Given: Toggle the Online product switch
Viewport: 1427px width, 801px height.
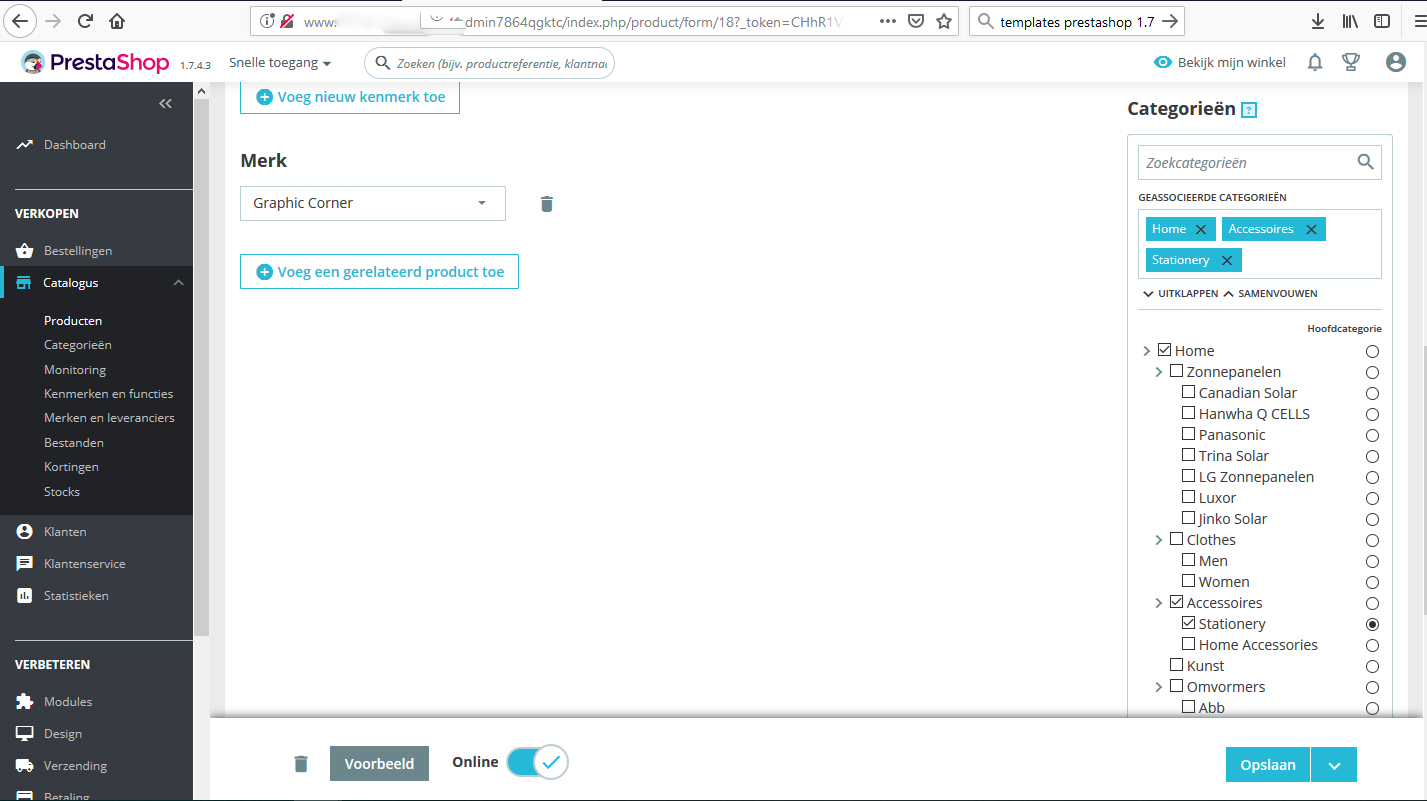Looking at the screenshot, I should (x=537, y=763).
